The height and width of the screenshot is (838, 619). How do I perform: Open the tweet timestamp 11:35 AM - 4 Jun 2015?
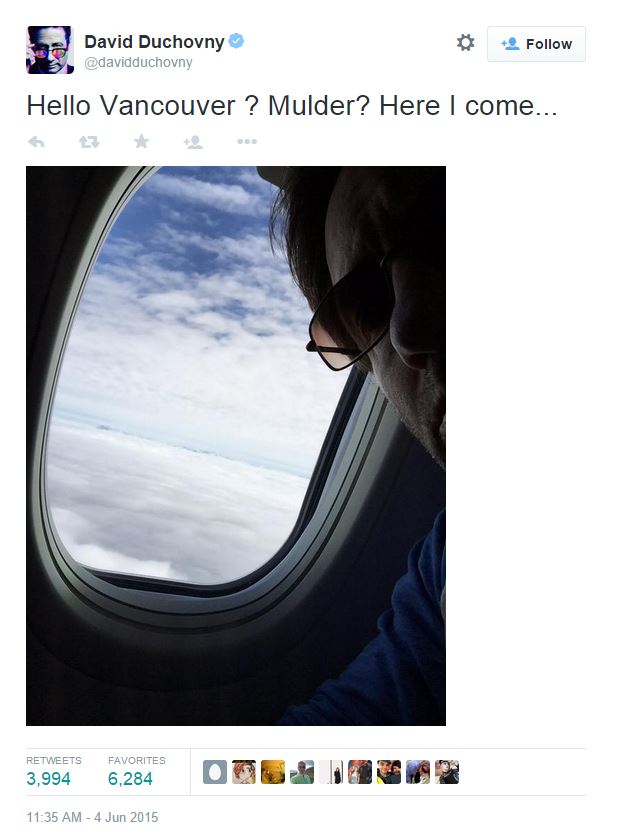92,817
